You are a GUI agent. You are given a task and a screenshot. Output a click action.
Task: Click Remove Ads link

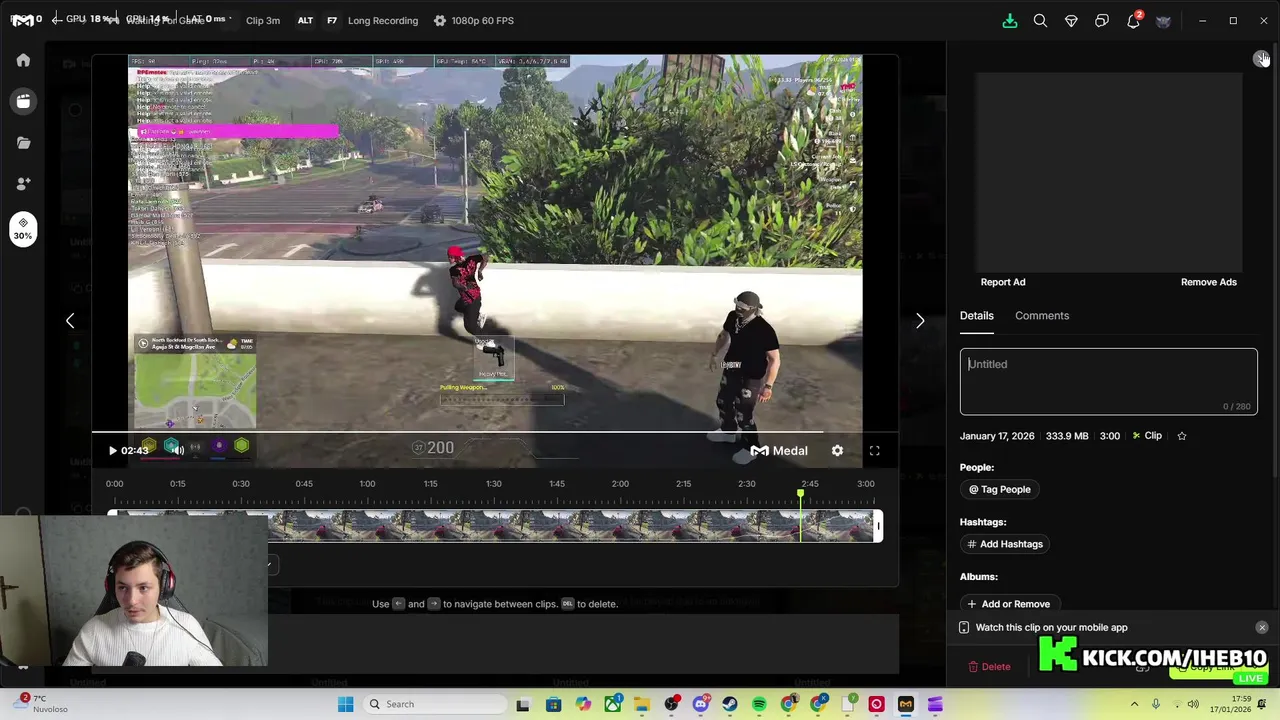[x=1209, y=282]
